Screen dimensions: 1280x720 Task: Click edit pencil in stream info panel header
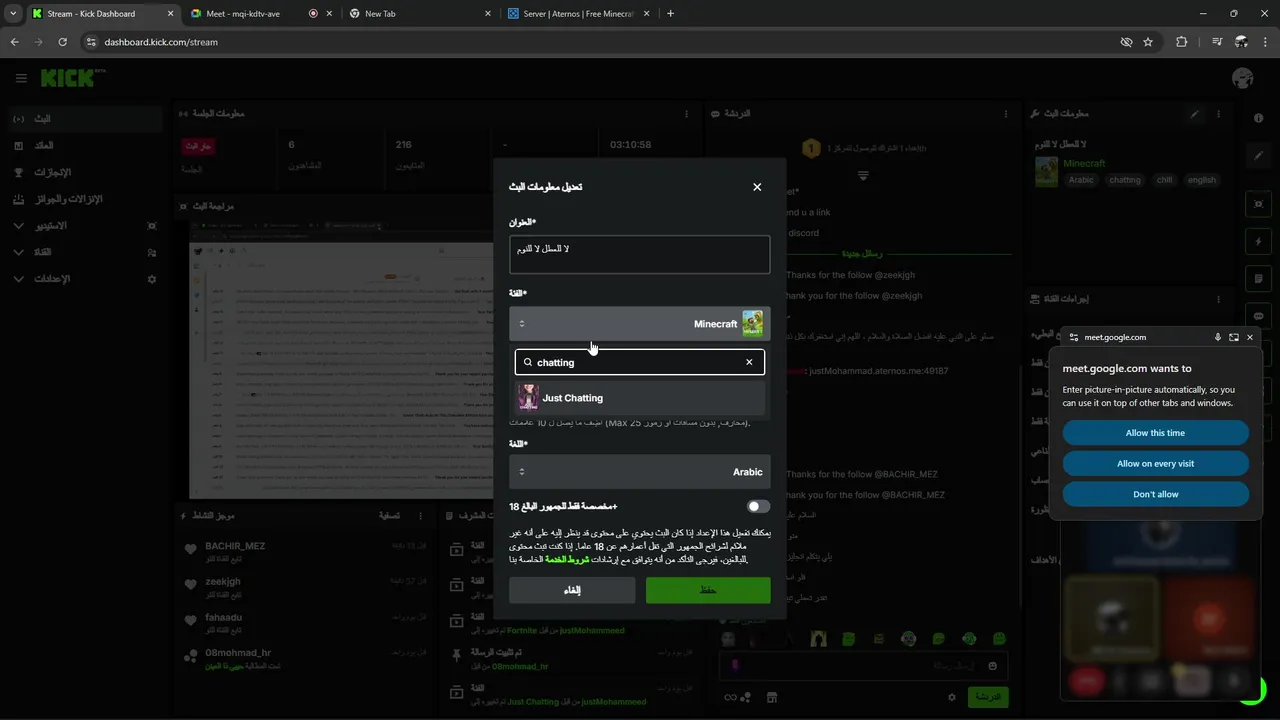(1194, 114)
